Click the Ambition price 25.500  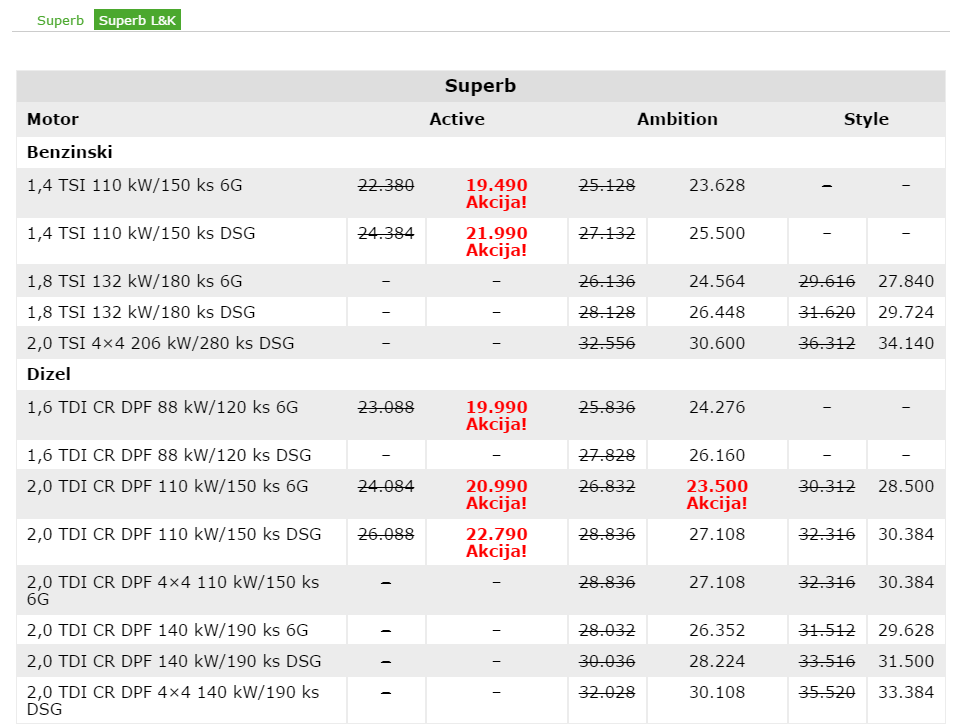point(717,233)
